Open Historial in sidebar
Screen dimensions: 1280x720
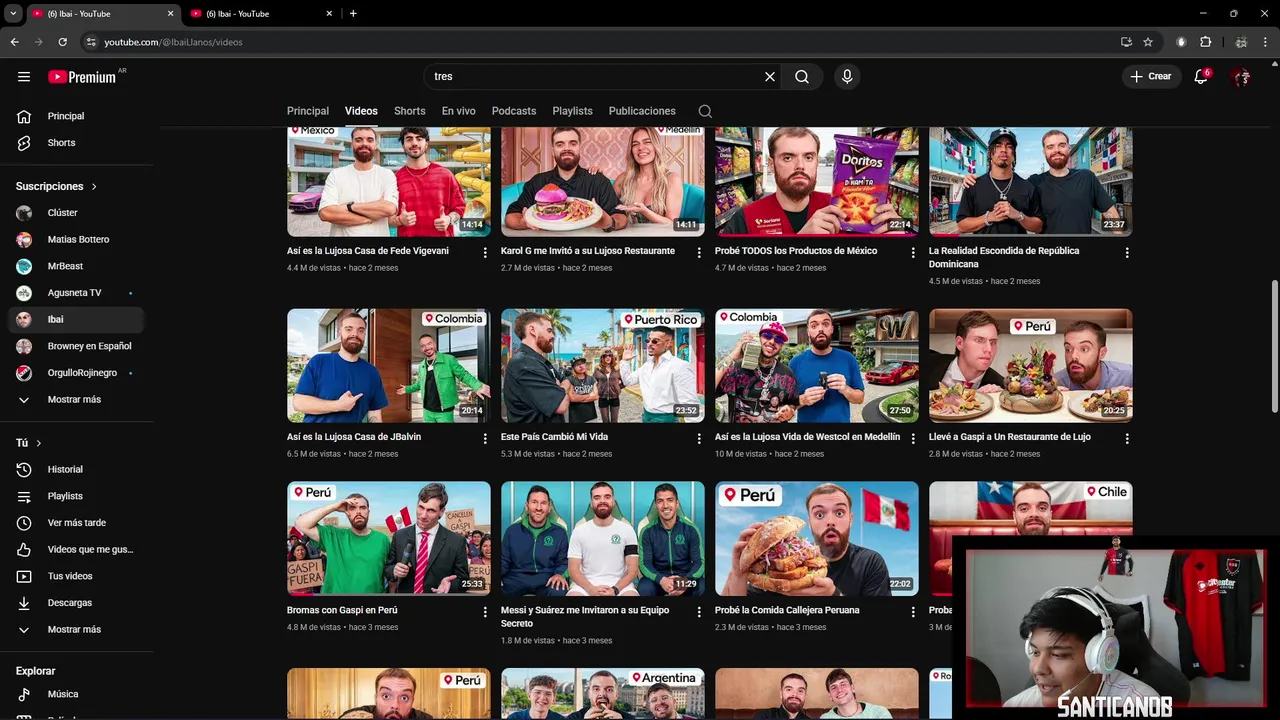tap(77, 469)
